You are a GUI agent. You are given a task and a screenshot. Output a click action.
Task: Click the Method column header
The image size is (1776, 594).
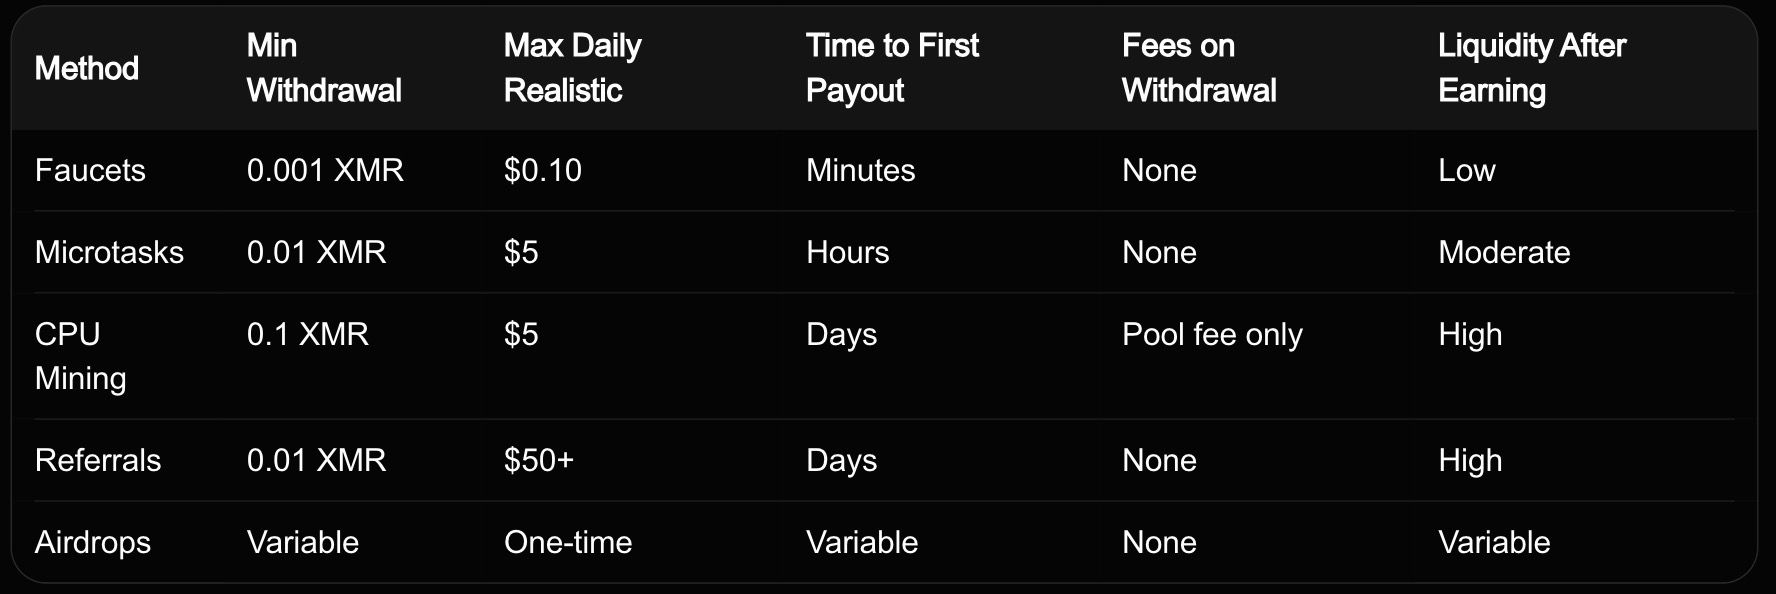[x=87, y=68]
